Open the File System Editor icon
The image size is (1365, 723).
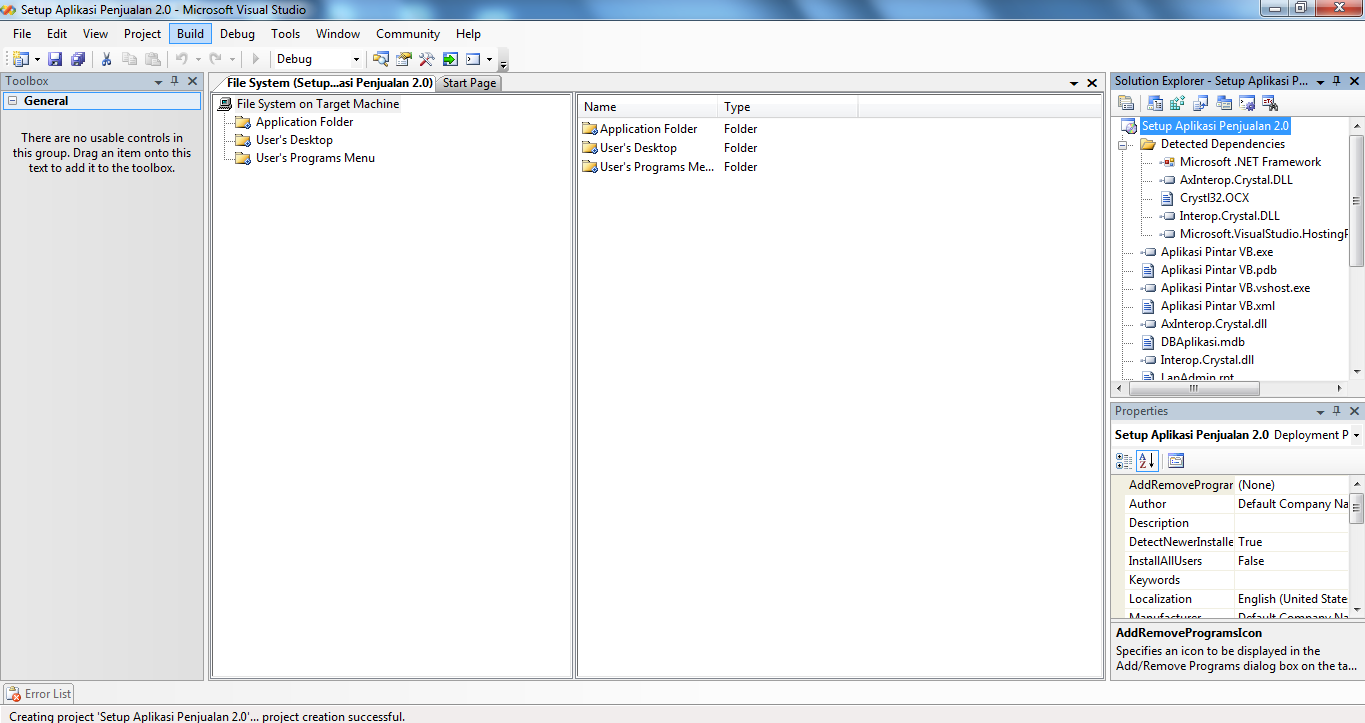pyautogui.click(x=1156, y=103)
